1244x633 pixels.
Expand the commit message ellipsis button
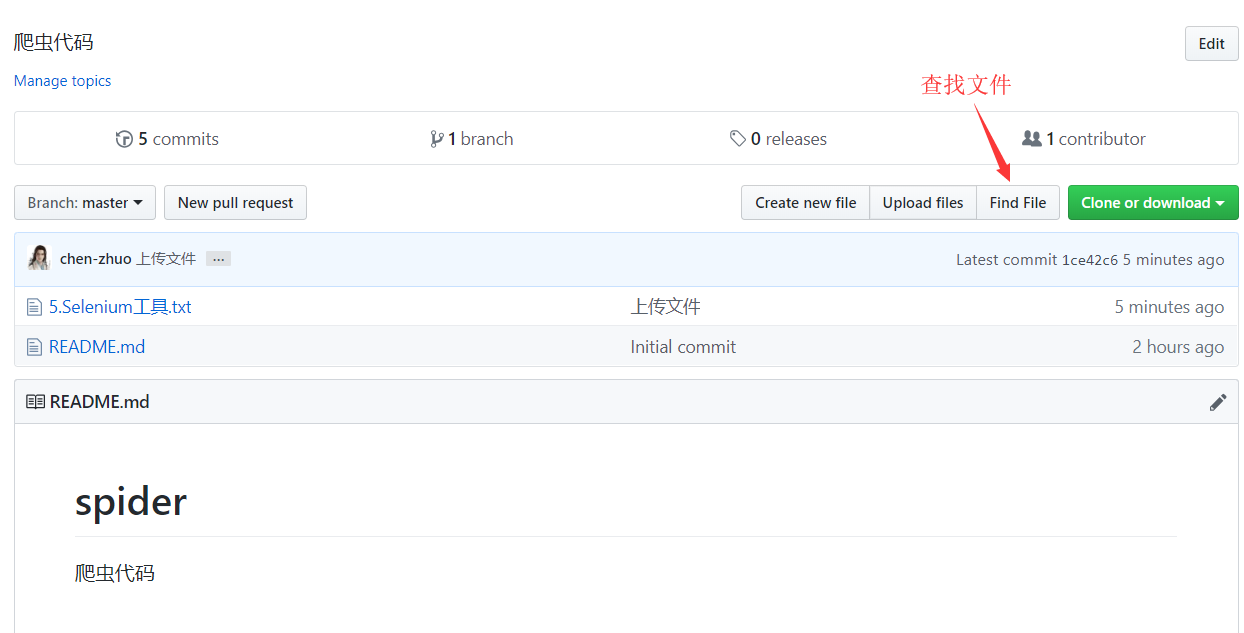point(218,259)
